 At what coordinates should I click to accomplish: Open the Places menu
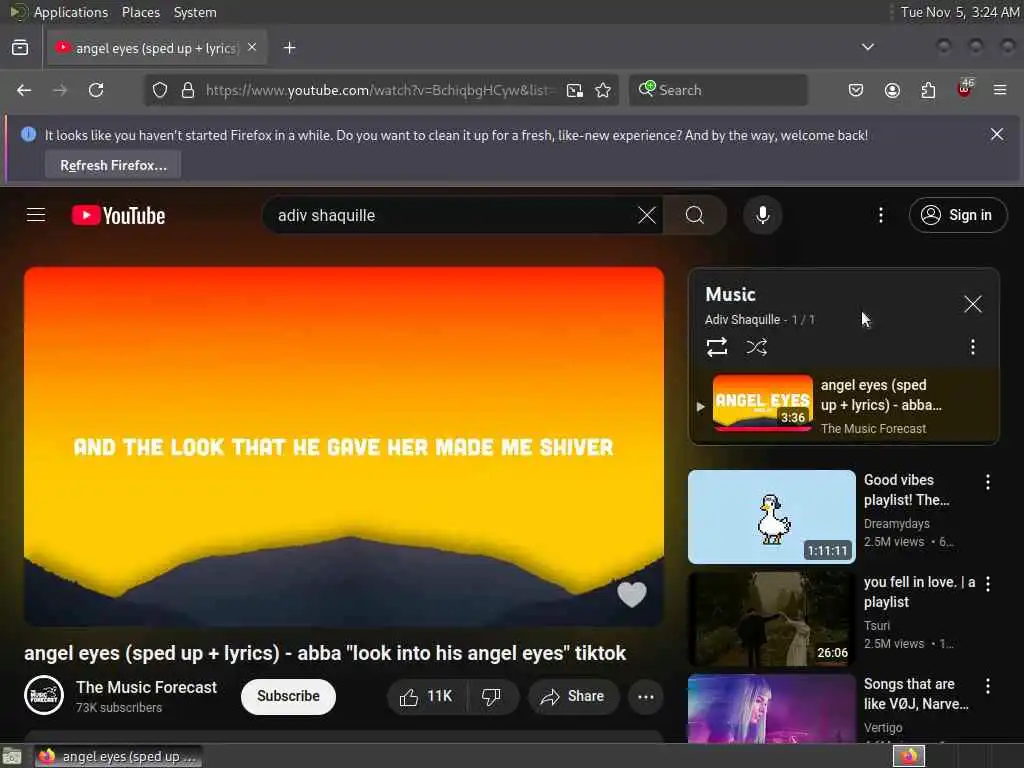(140, 12)
